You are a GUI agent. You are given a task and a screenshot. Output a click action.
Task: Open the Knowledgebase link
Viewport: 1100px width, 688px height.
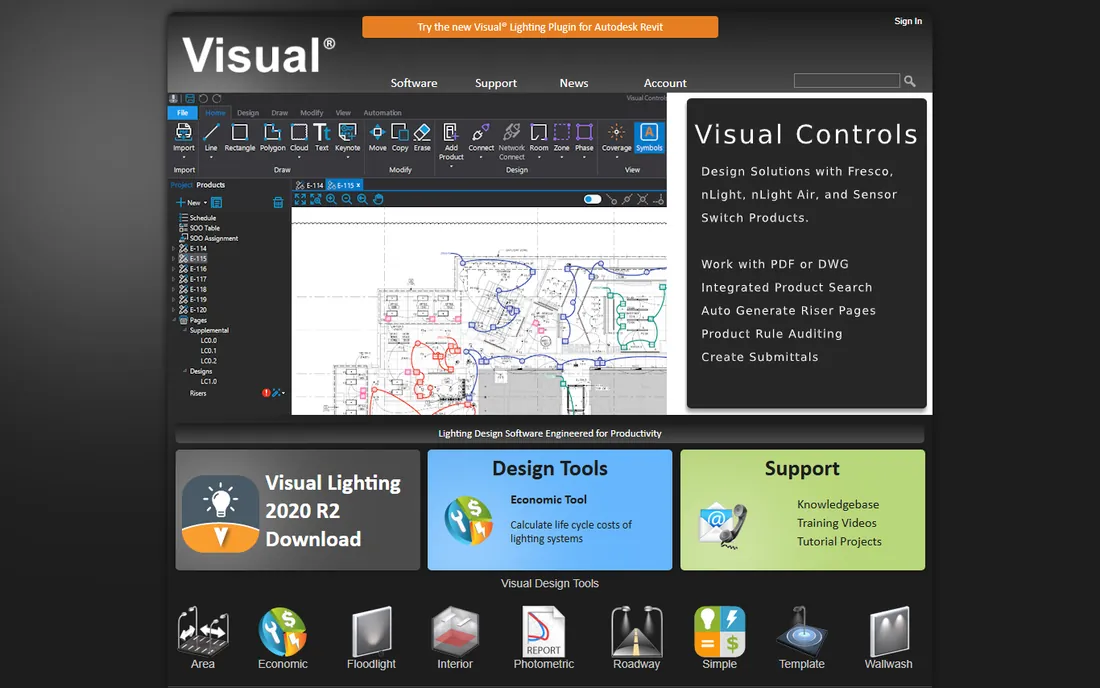838,504
